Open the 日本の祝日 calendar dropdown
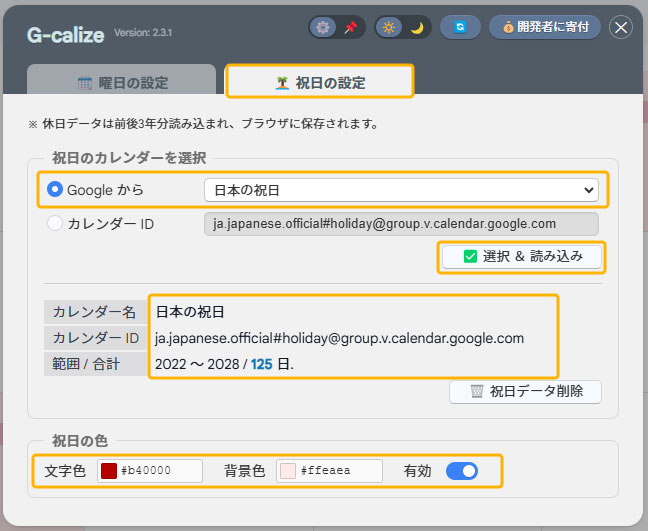The width and height of the screenshot is (648, 531). click(x=401, y=190)
